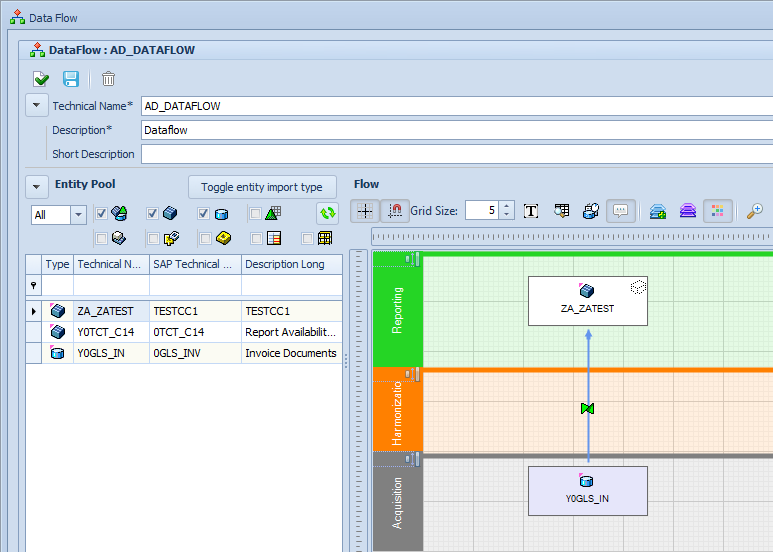Click the add layer icon with green plus
The height and width of the screenshot is (552, 773).
(657, 211)
